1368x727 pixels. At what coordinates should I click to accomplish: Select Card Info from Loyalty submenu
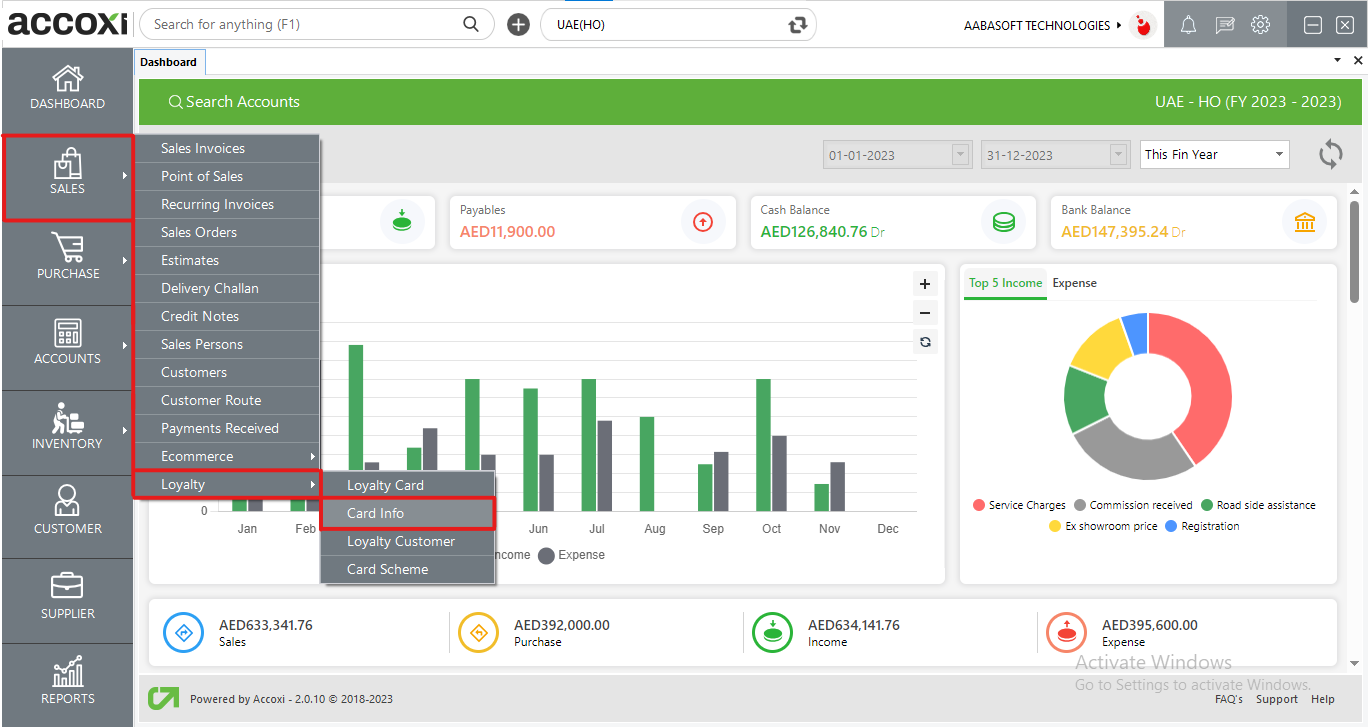coord(407,513)
